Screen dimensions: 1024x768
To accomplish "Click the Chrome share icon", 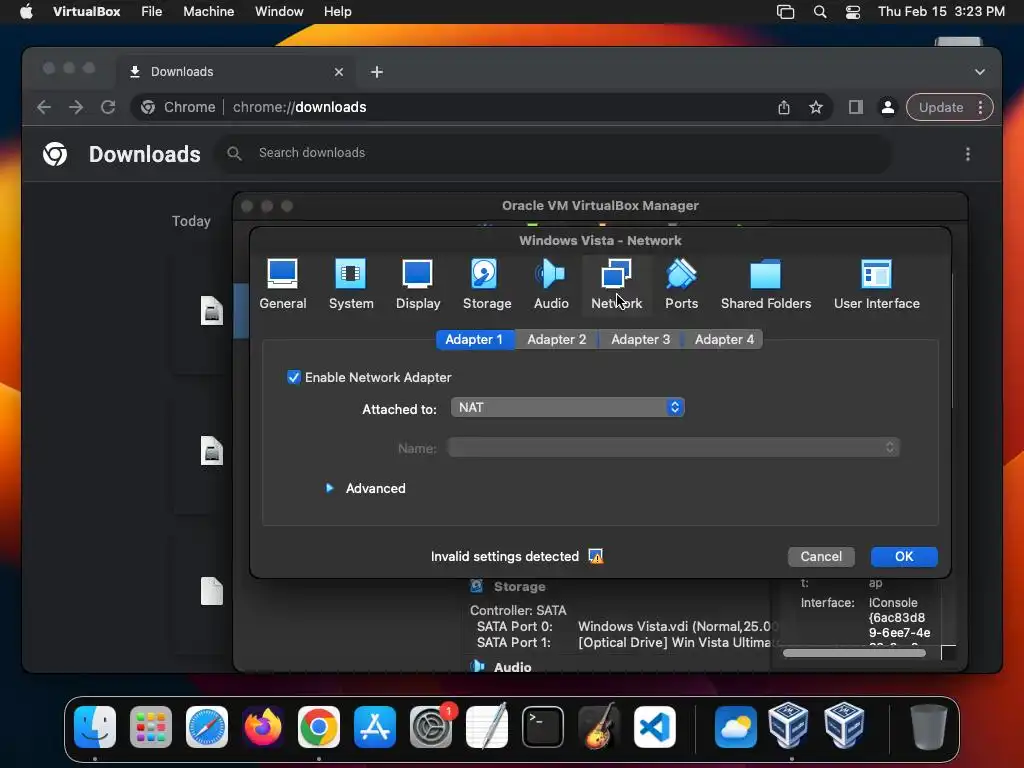I will click(784, 107).
